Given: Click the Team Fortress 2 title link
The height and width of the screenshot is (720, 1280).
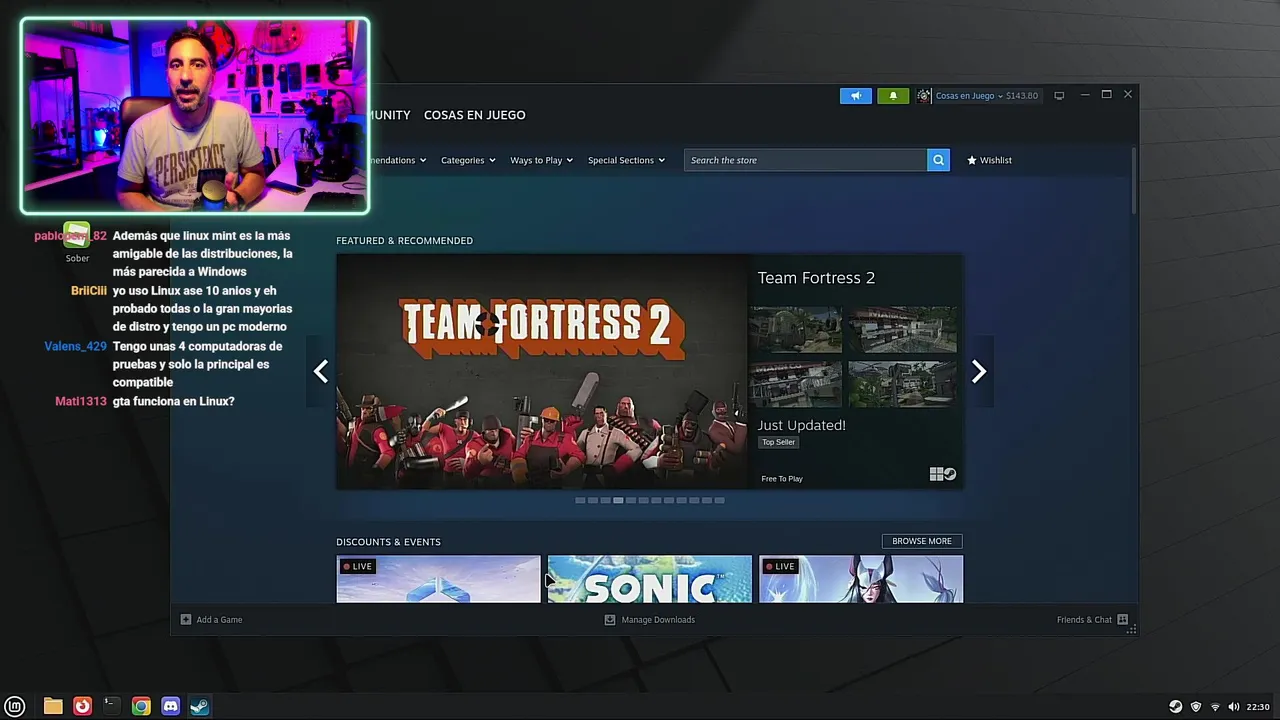Looking at the screenshot, I should tap(816, 278).
